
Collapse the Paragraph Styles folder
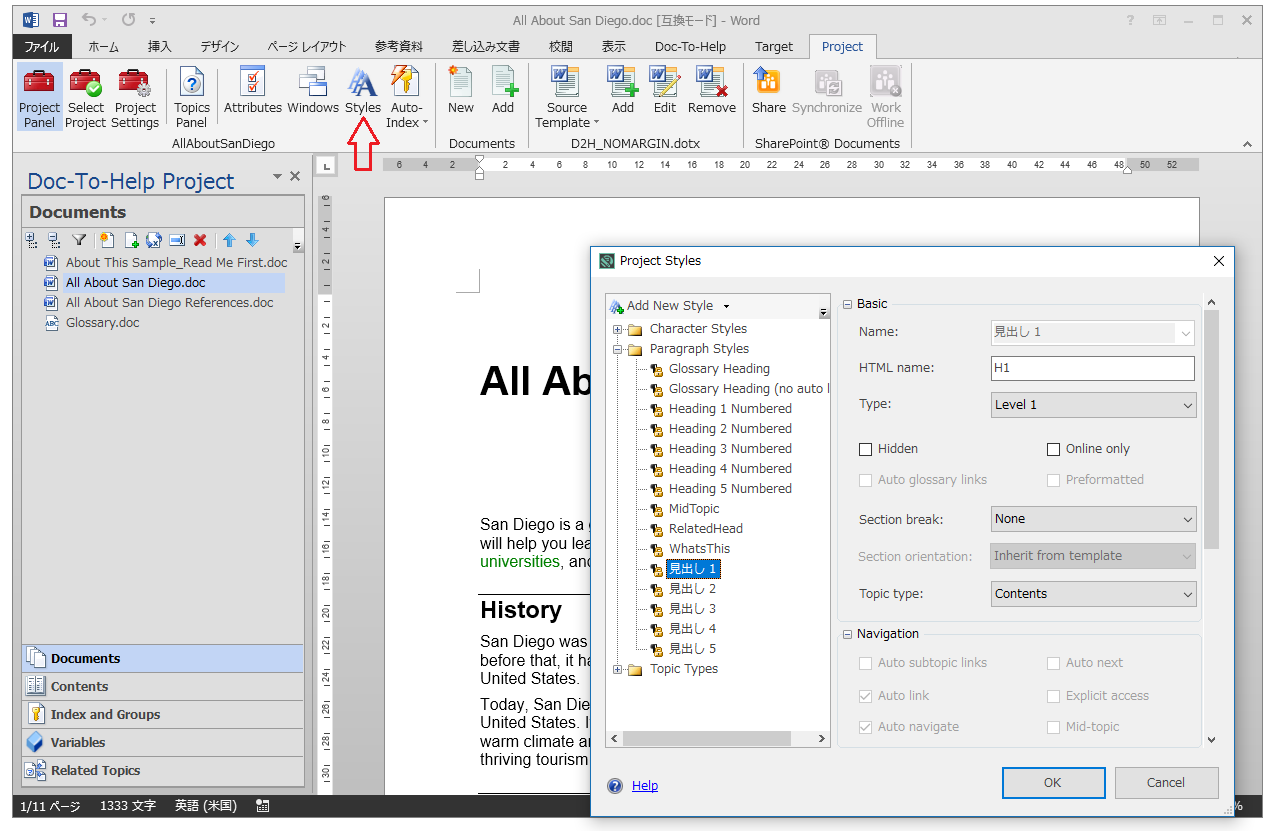click(618, 349)
